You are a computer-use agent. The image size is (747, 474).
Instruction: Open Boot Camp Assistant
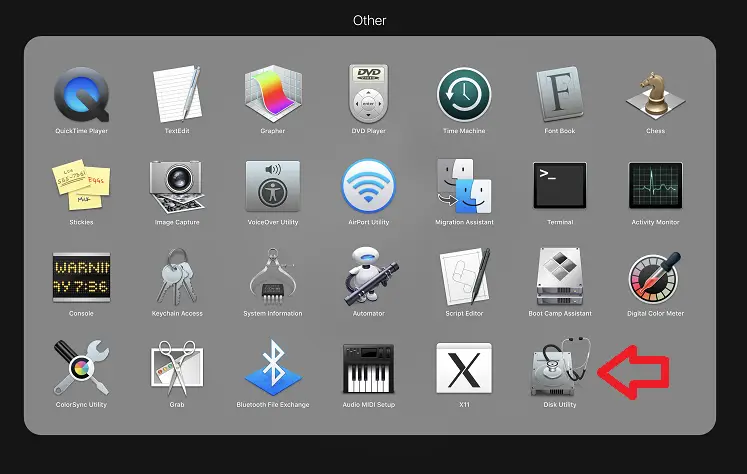tap(560, 277)
